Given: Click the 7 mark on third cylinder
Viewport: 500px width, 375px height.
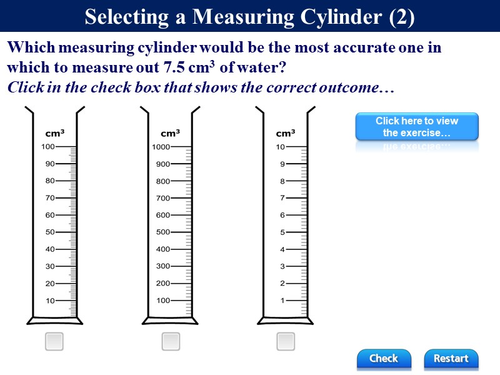Looking at the screenshot, I should (282, 198).
